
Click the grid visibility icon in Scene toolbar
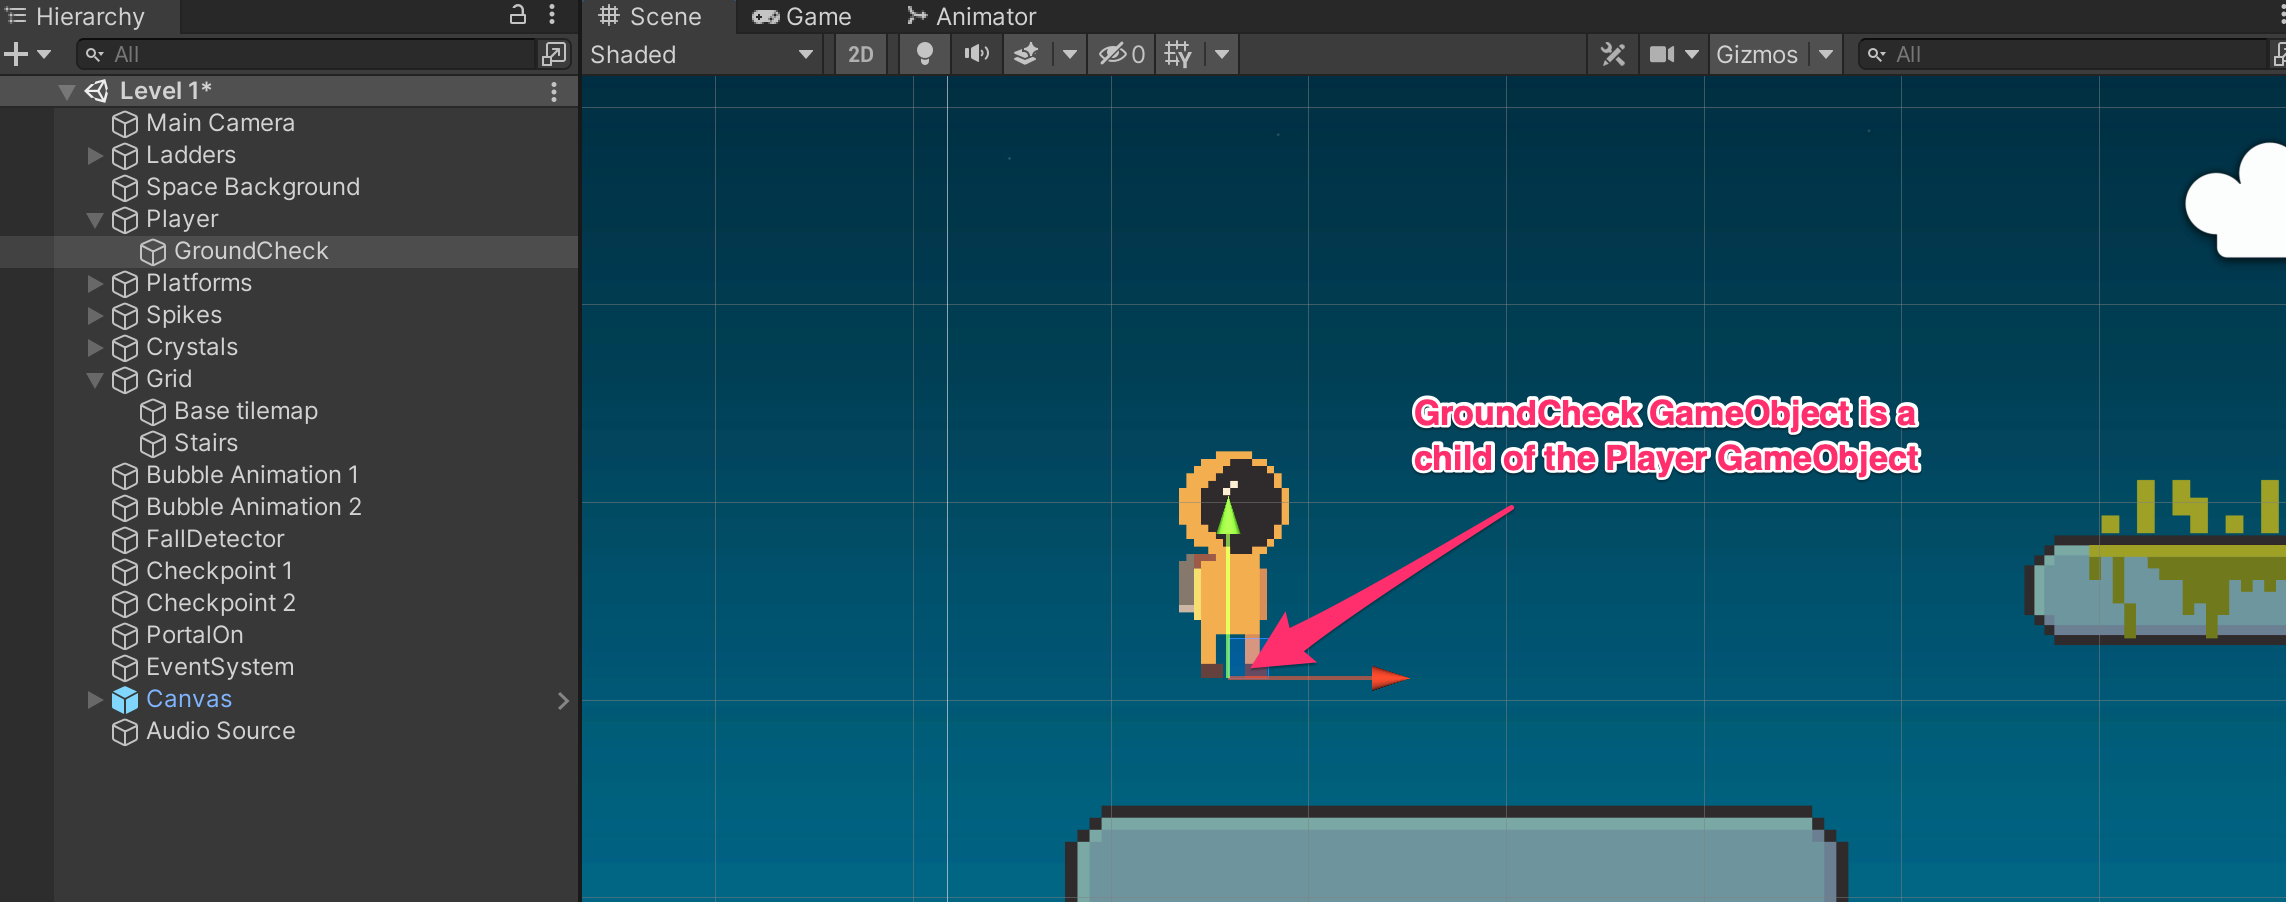[x=1180, y=54]
